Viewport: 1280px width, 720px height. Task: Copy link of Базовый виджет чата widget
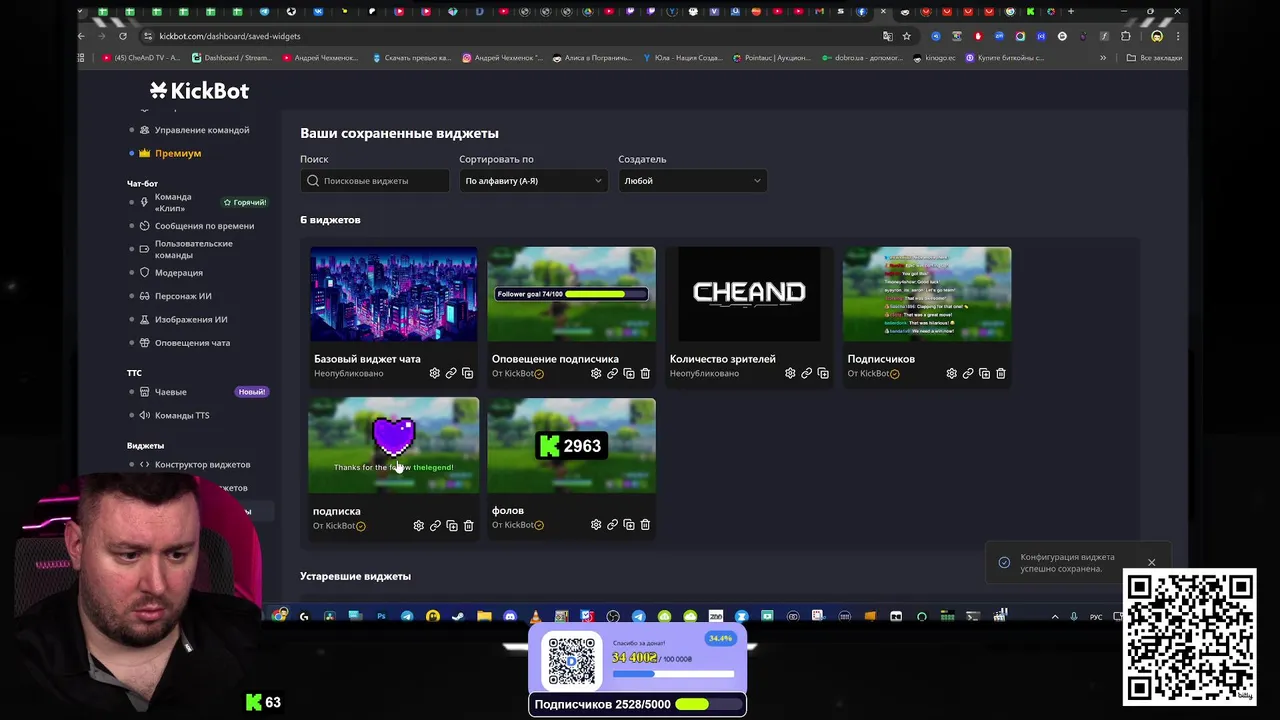[451, 373]
